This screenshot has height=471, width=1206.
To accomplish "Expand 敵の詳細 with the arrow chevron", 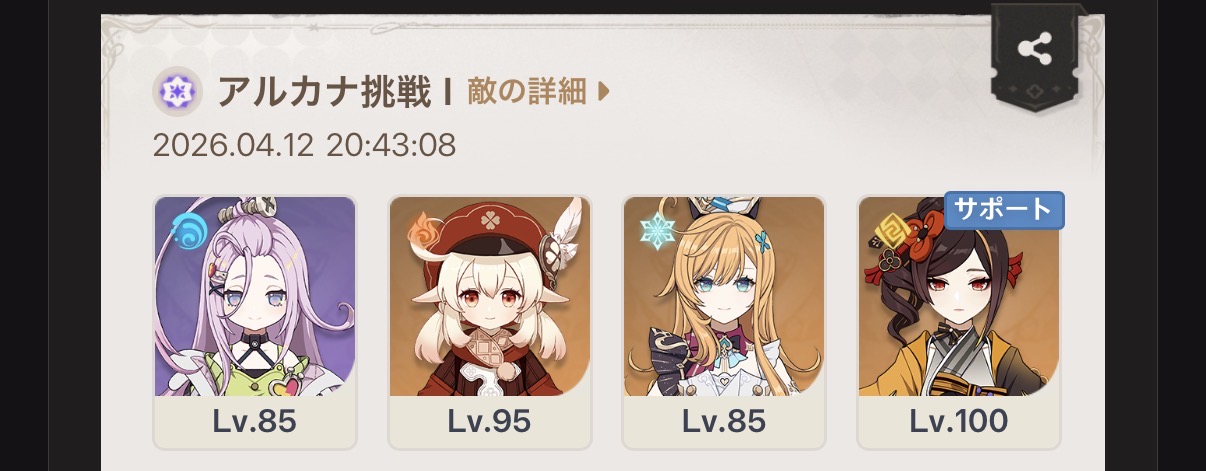I will [603, 93].
